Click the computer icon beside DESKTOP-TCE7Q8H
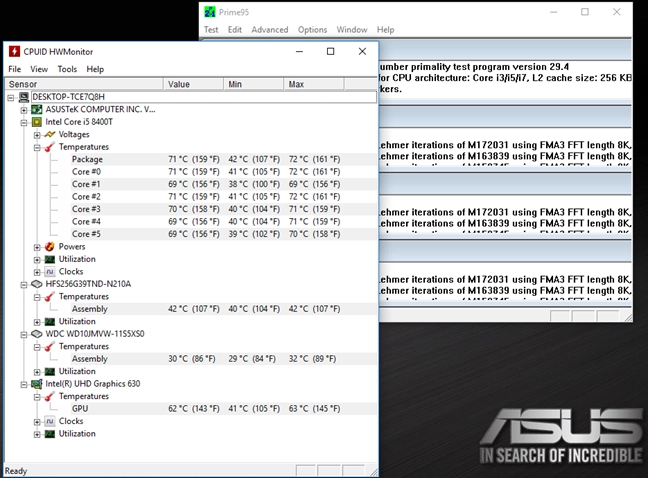 (24, 98)
